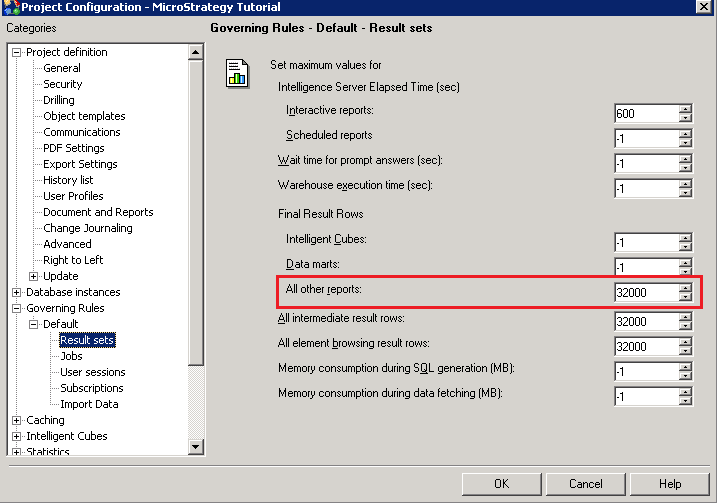Expand the Caching category
717x503 pixels.
coord(16,420)
